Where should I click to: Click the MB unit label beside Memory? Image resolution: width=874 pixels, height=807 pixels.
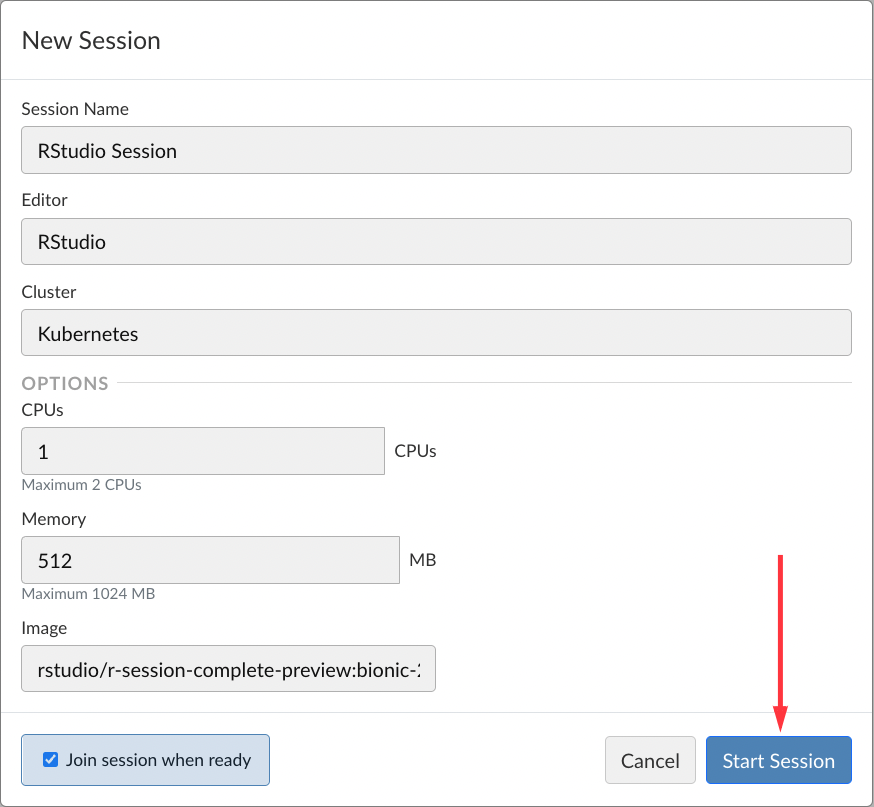[422, 559]
